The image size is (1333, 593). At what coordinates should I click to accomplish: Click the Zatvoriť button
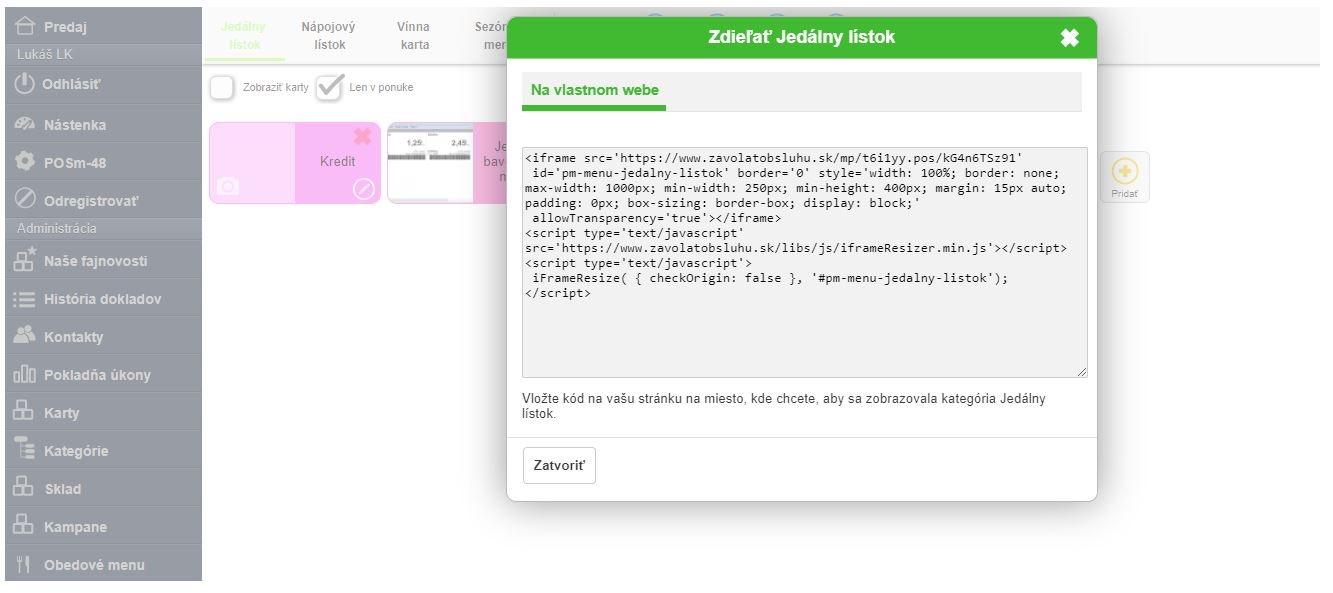[559, 466]
